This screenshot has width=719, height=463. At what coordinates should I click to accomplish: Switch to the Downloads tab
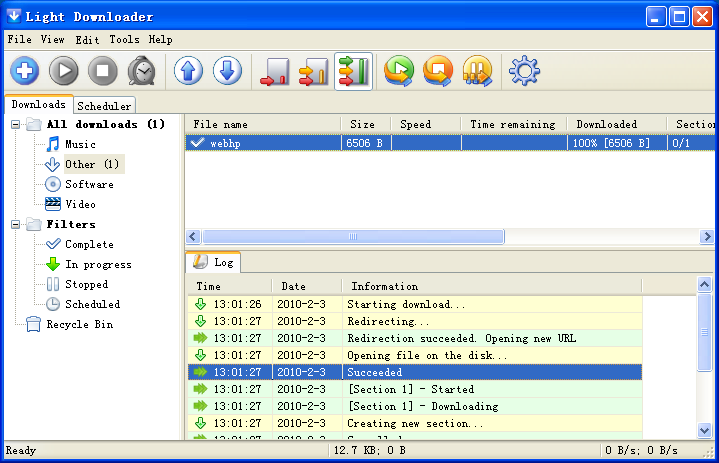click(x=39, y=104)
